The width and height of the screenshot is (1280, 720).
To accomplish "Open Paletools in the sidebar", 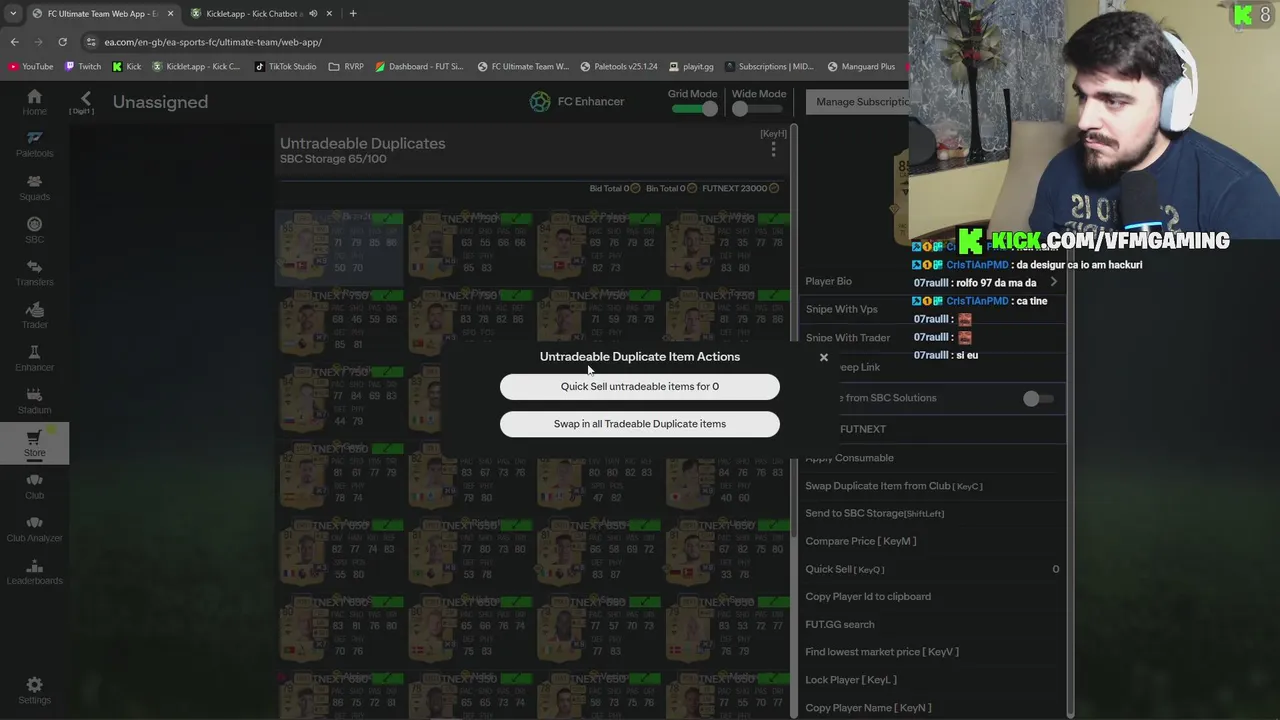I will pos(34,145).
